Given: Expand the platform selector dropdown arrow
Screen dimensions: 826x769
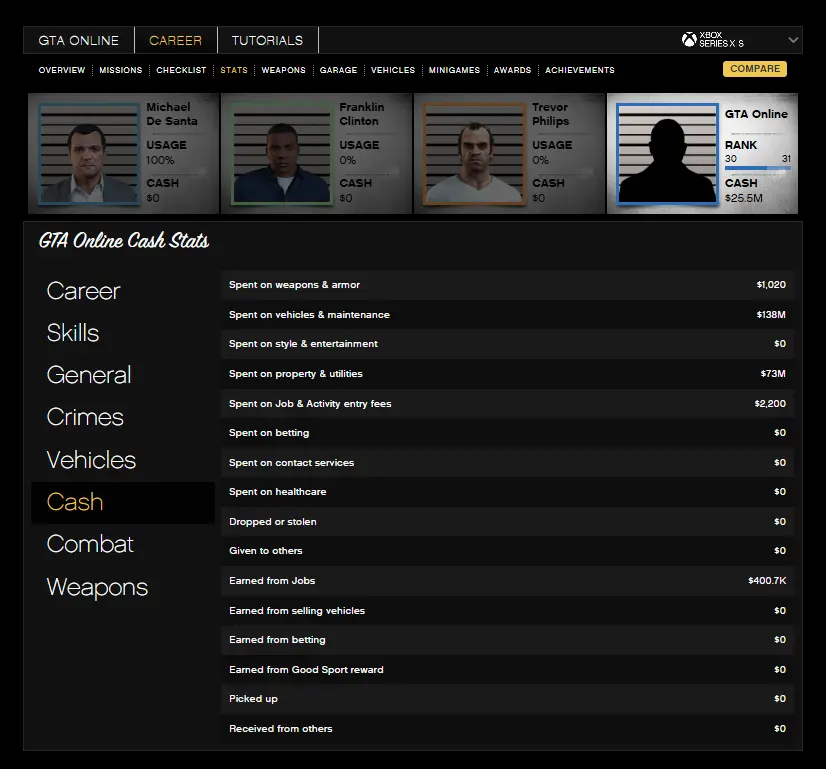Looking at the screenshot, I should pyautogui.click(x=793, y=40).
